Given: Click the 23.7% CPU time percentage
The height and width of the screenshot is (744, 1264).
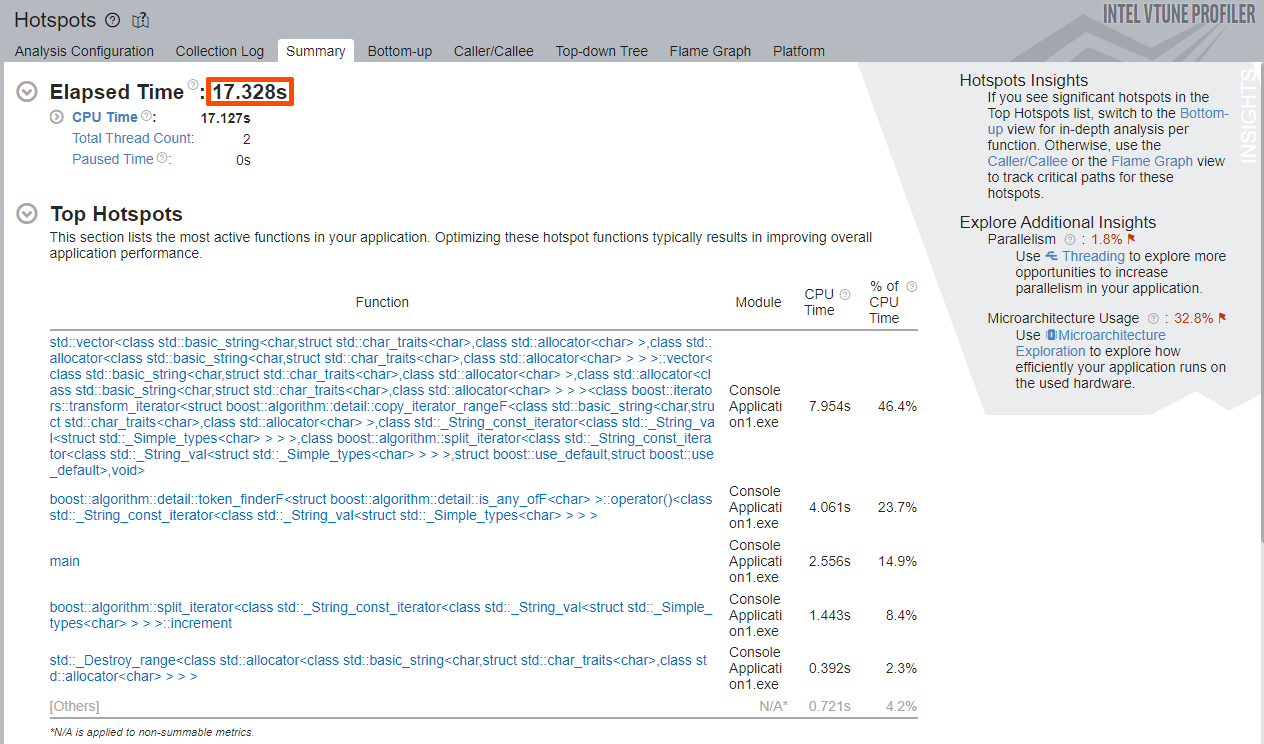Looking at the screenshot, I should click(x=896, y=507).
